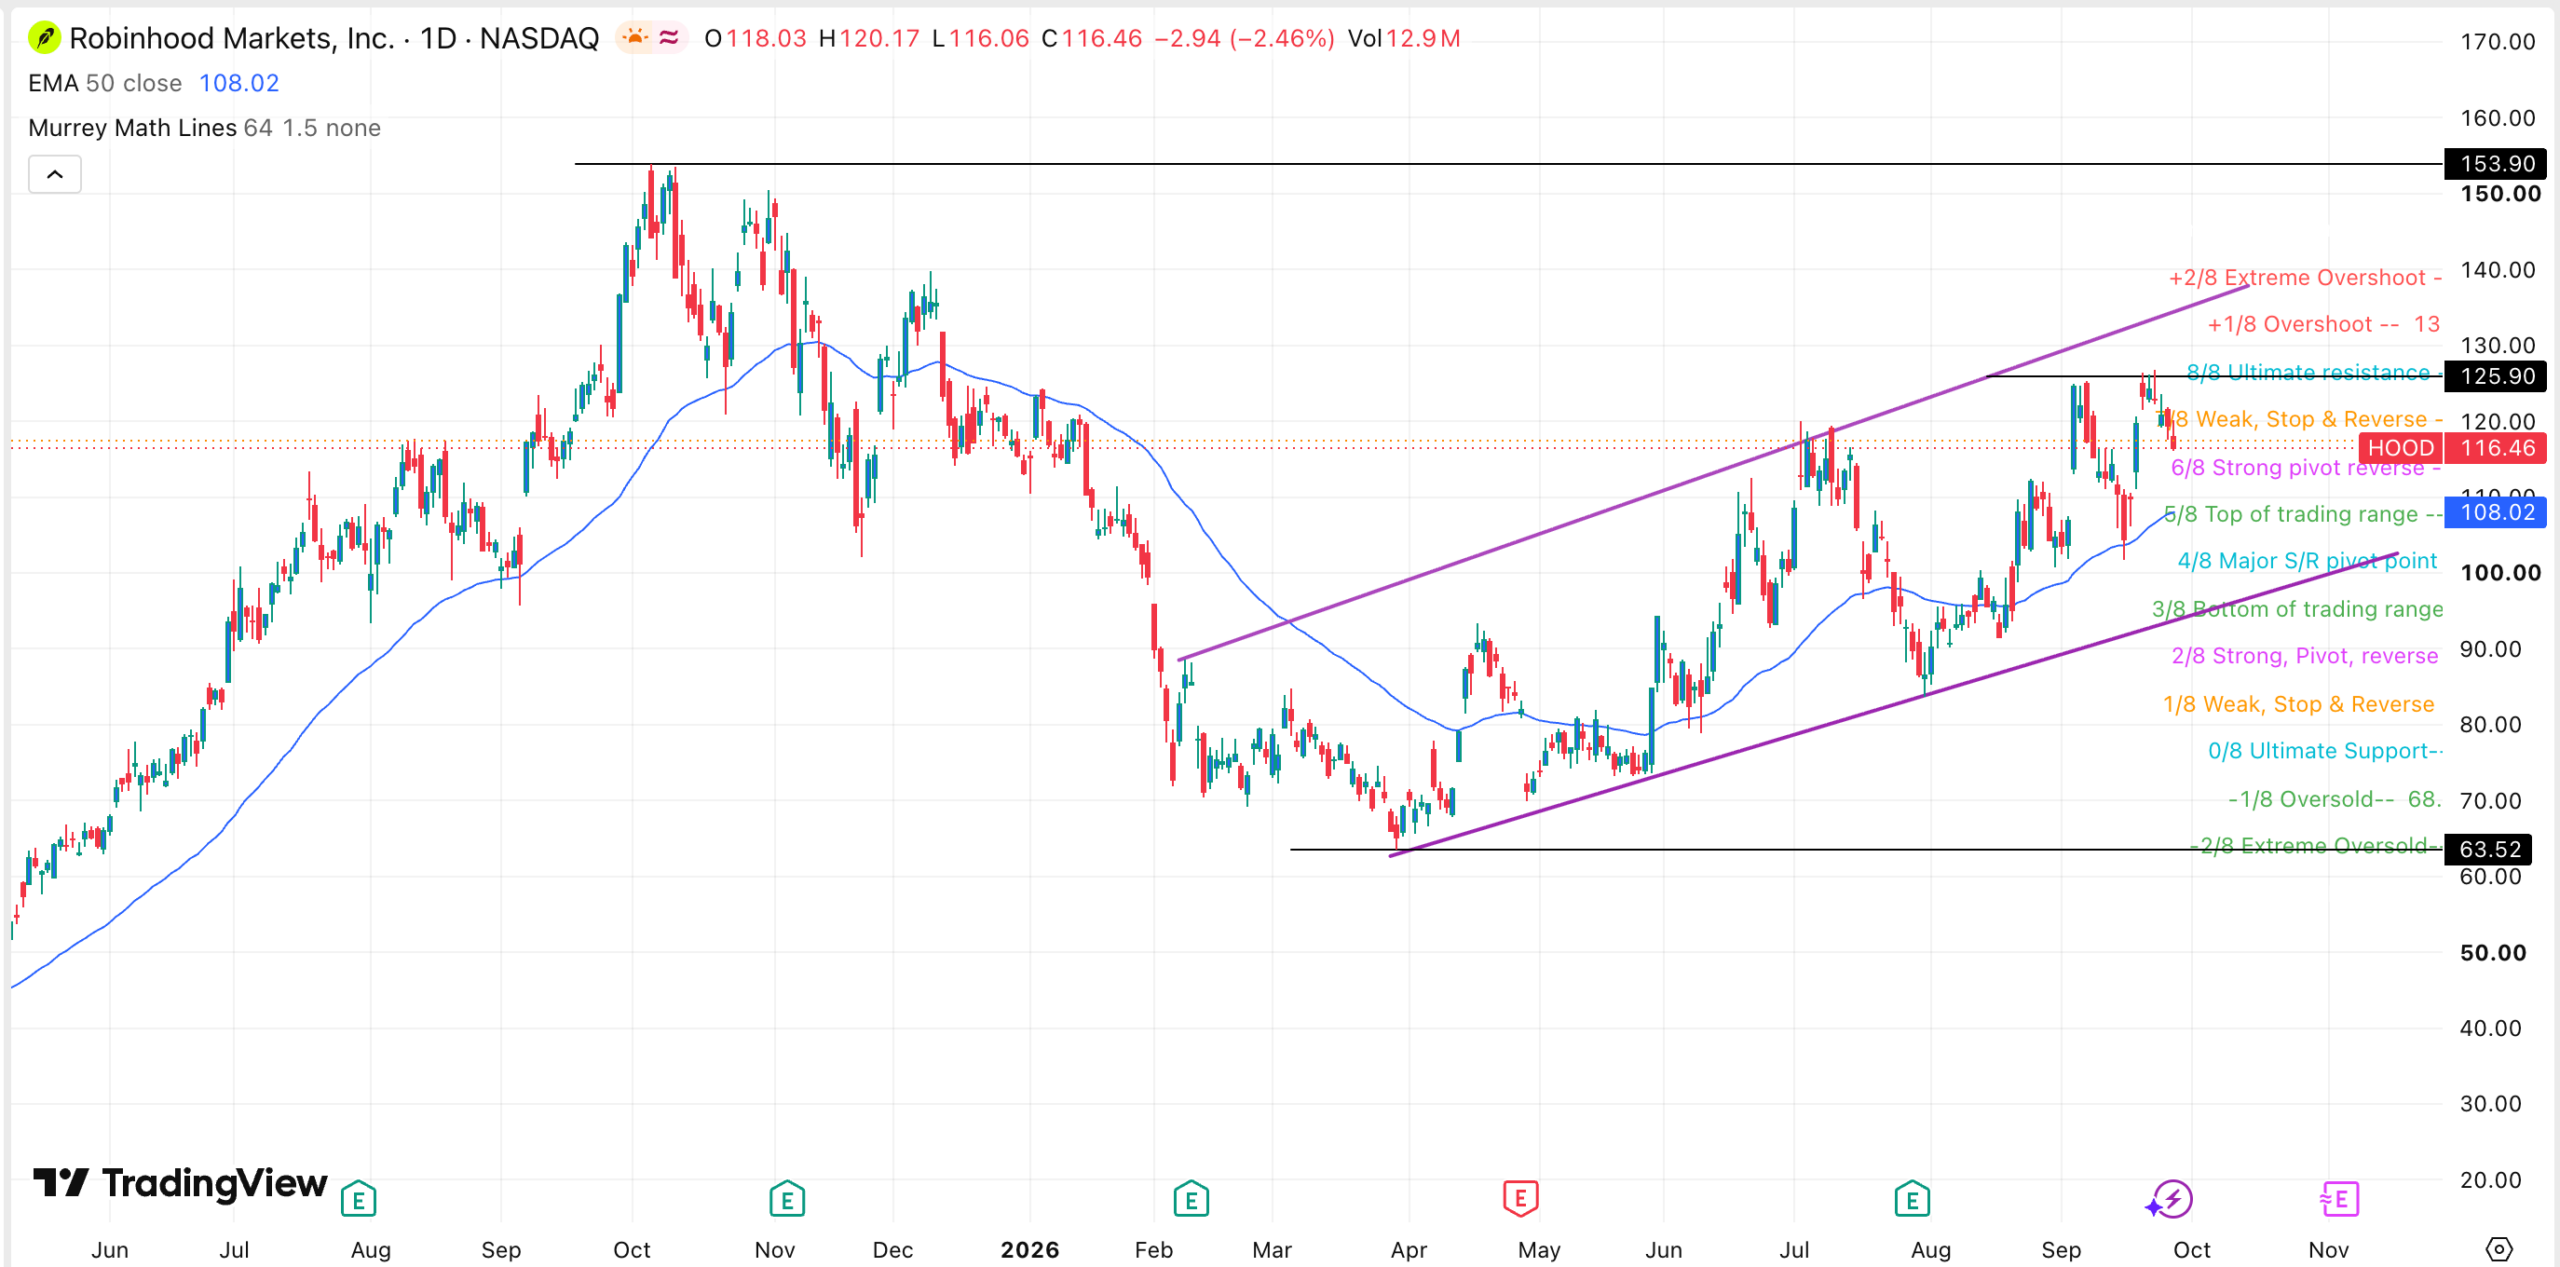2560x1267 pixels.
Task: Click the red May earnings marker
Action: [x=1520, y=1198]
